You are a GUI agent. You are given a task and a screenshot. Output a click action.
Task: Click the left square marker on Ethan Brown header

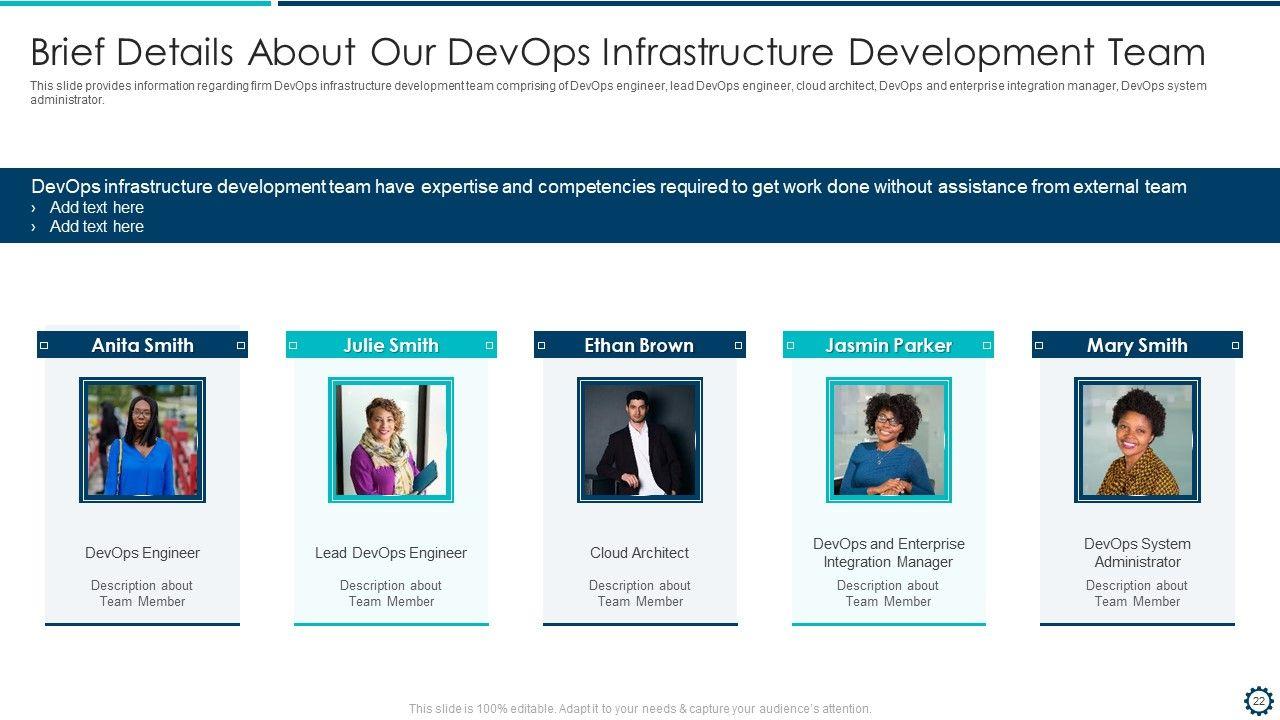(541, 346)
